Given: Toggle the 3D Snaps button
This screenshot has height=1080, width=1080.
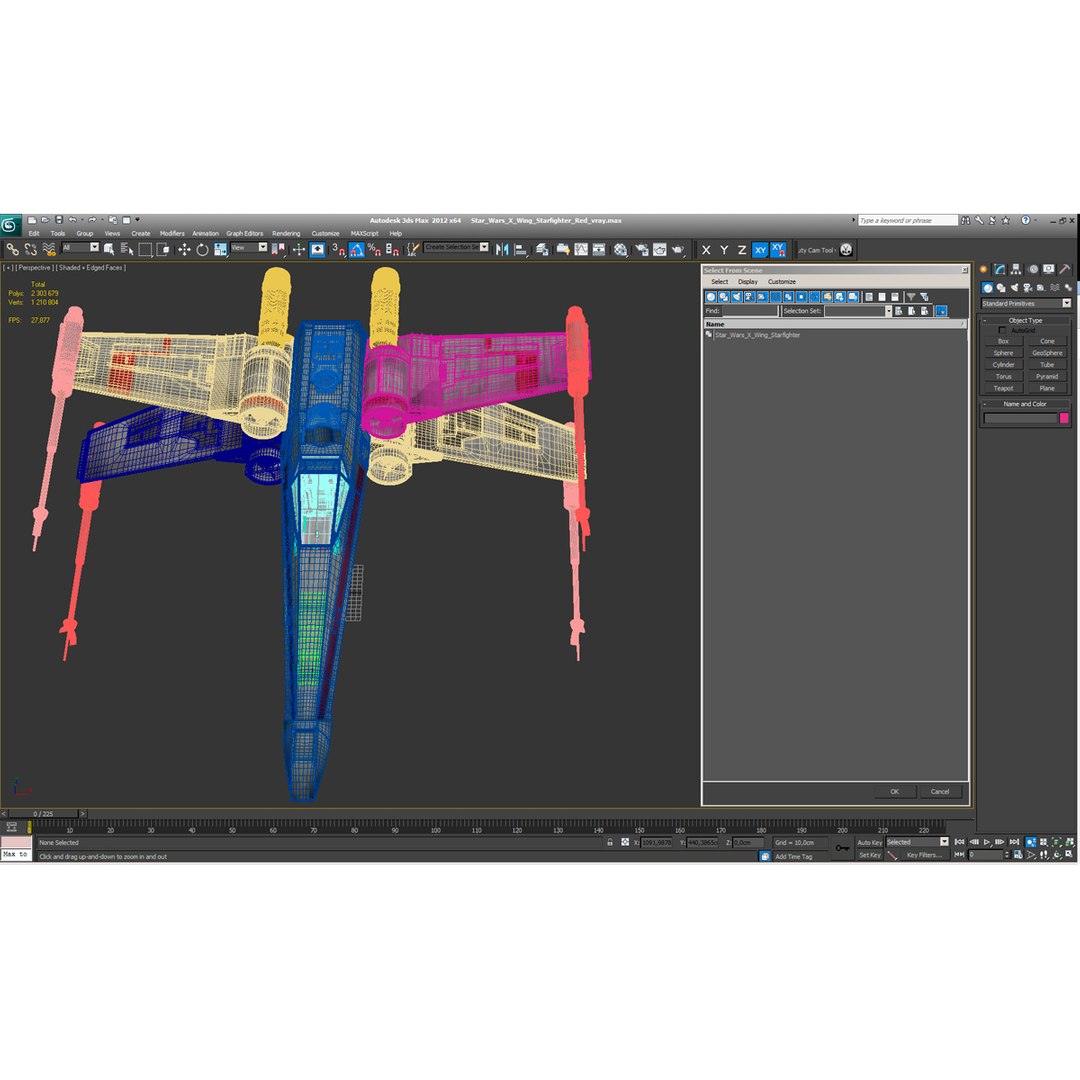Looking at the screenshot, I should pos(338,249).
